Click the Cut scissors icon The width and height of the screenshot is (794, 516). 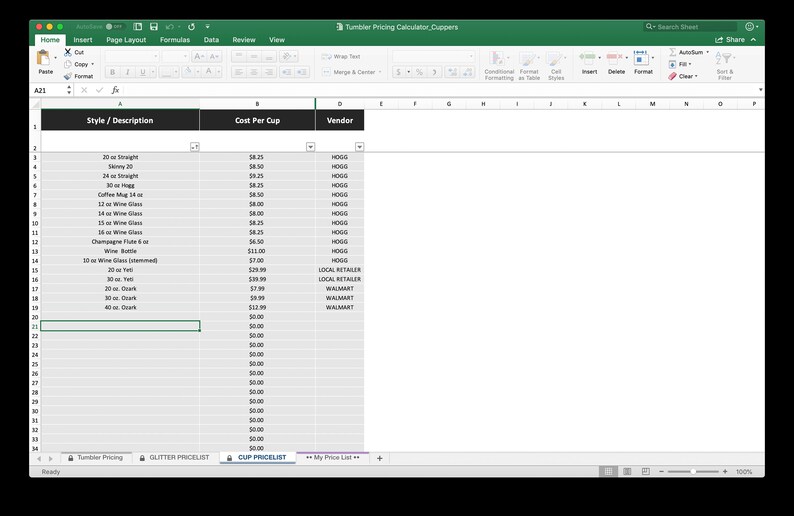click(x=68, y=52)
